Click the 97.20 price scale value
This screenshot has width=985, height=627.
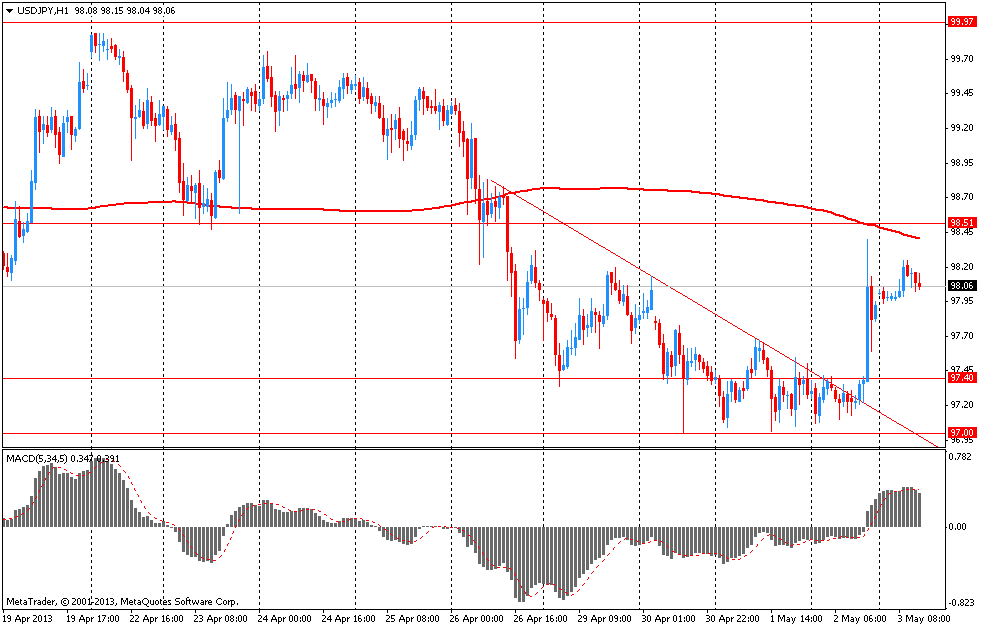(962, 405)
